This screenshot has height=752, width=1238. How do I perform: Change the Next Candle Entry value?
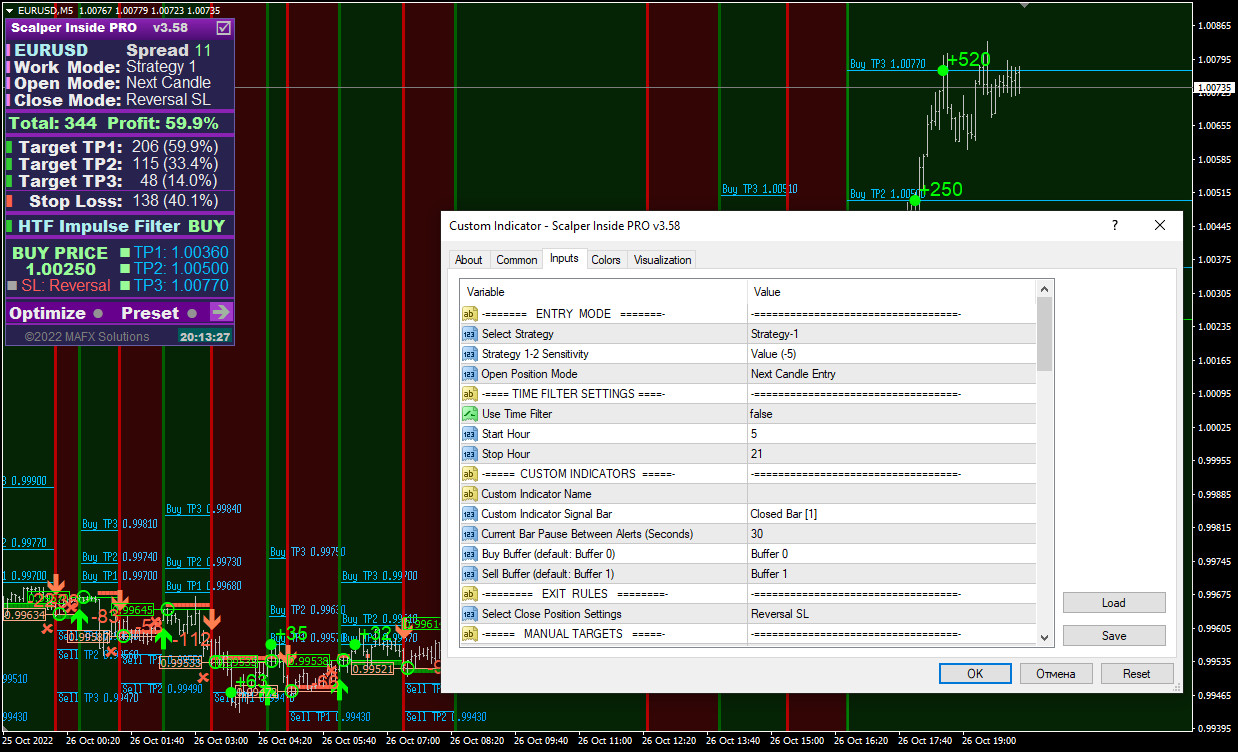(892, 374)
